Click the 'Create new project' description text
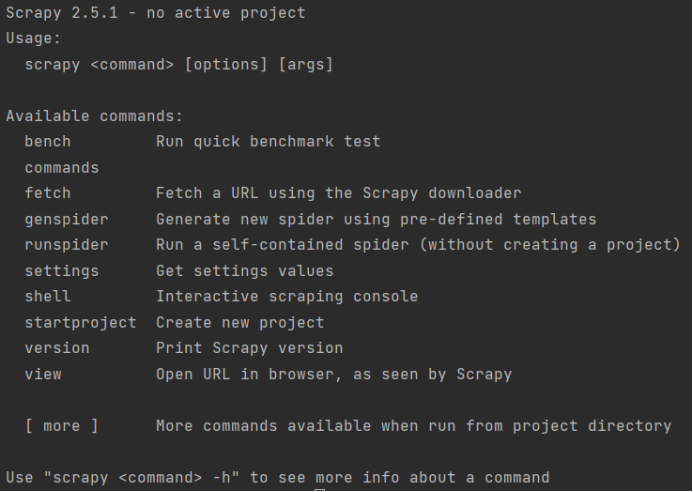 click(240, 323)
